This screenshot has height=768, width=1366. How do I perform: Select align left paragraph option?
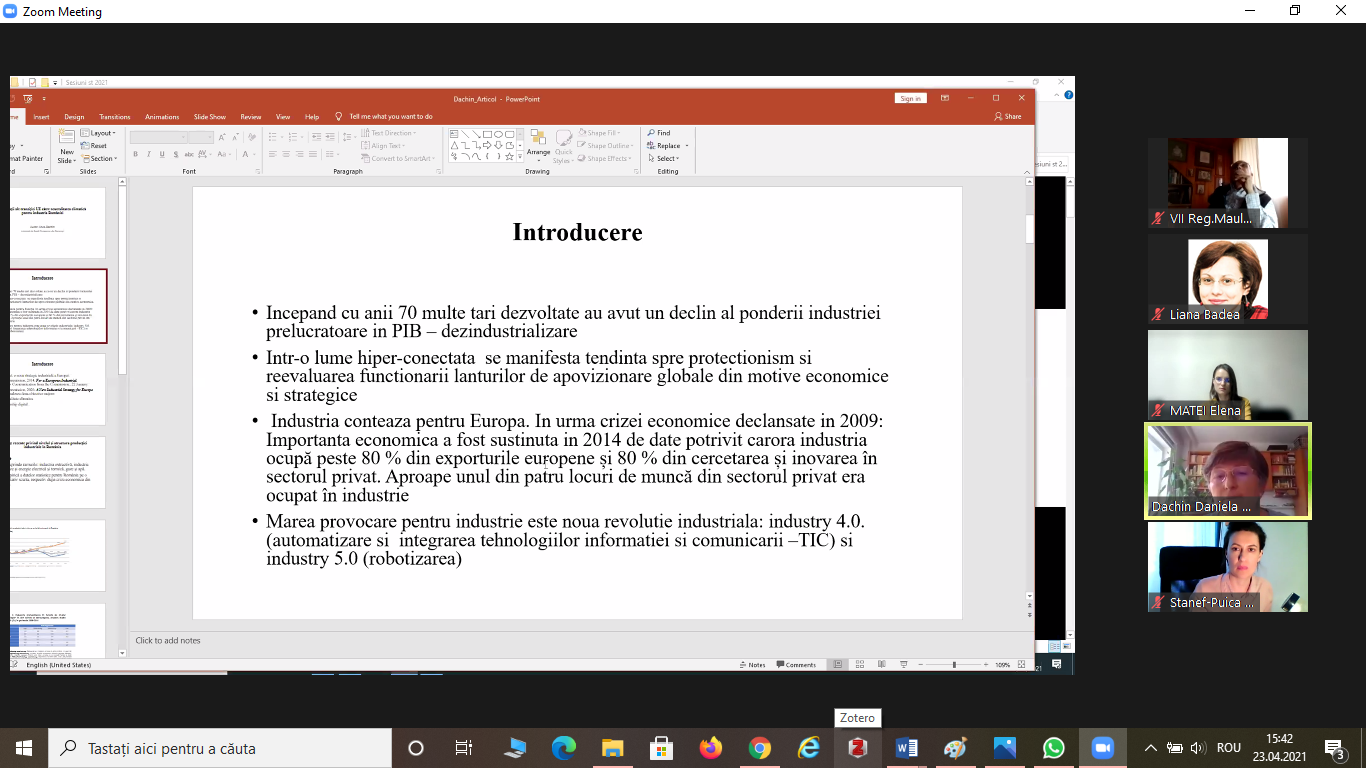click(273, 154)
